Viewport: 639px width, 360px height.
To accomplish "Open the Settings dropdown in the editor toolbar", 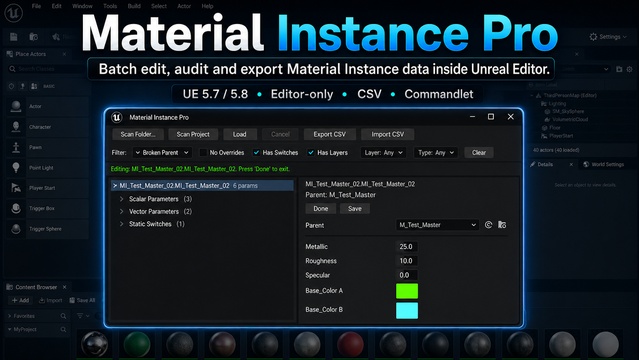I will 608,37.
